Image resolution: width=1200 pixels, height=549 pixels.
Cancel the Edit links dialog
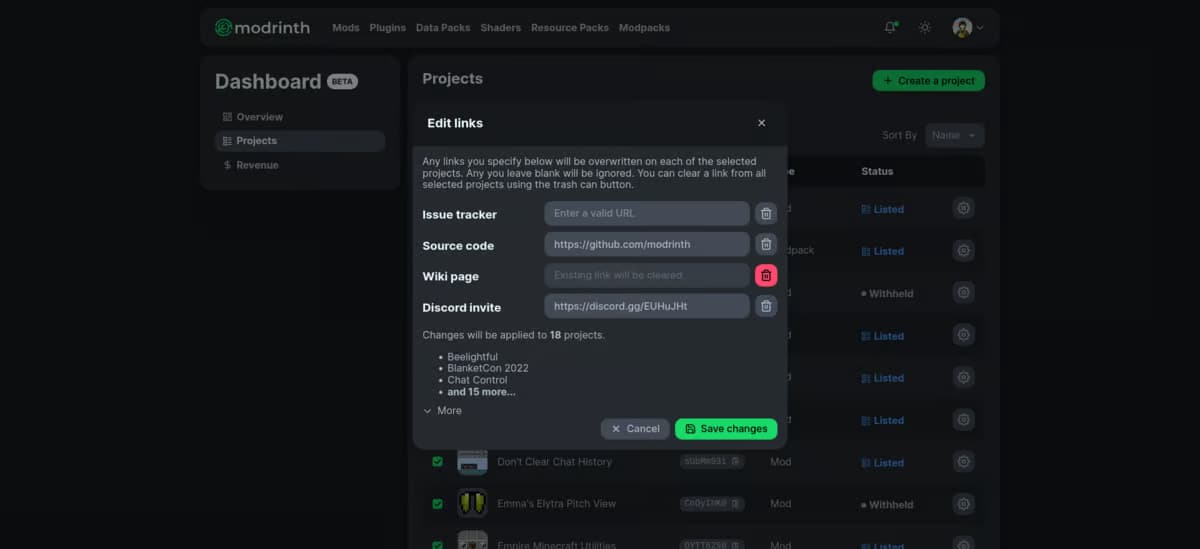[635, 428]
